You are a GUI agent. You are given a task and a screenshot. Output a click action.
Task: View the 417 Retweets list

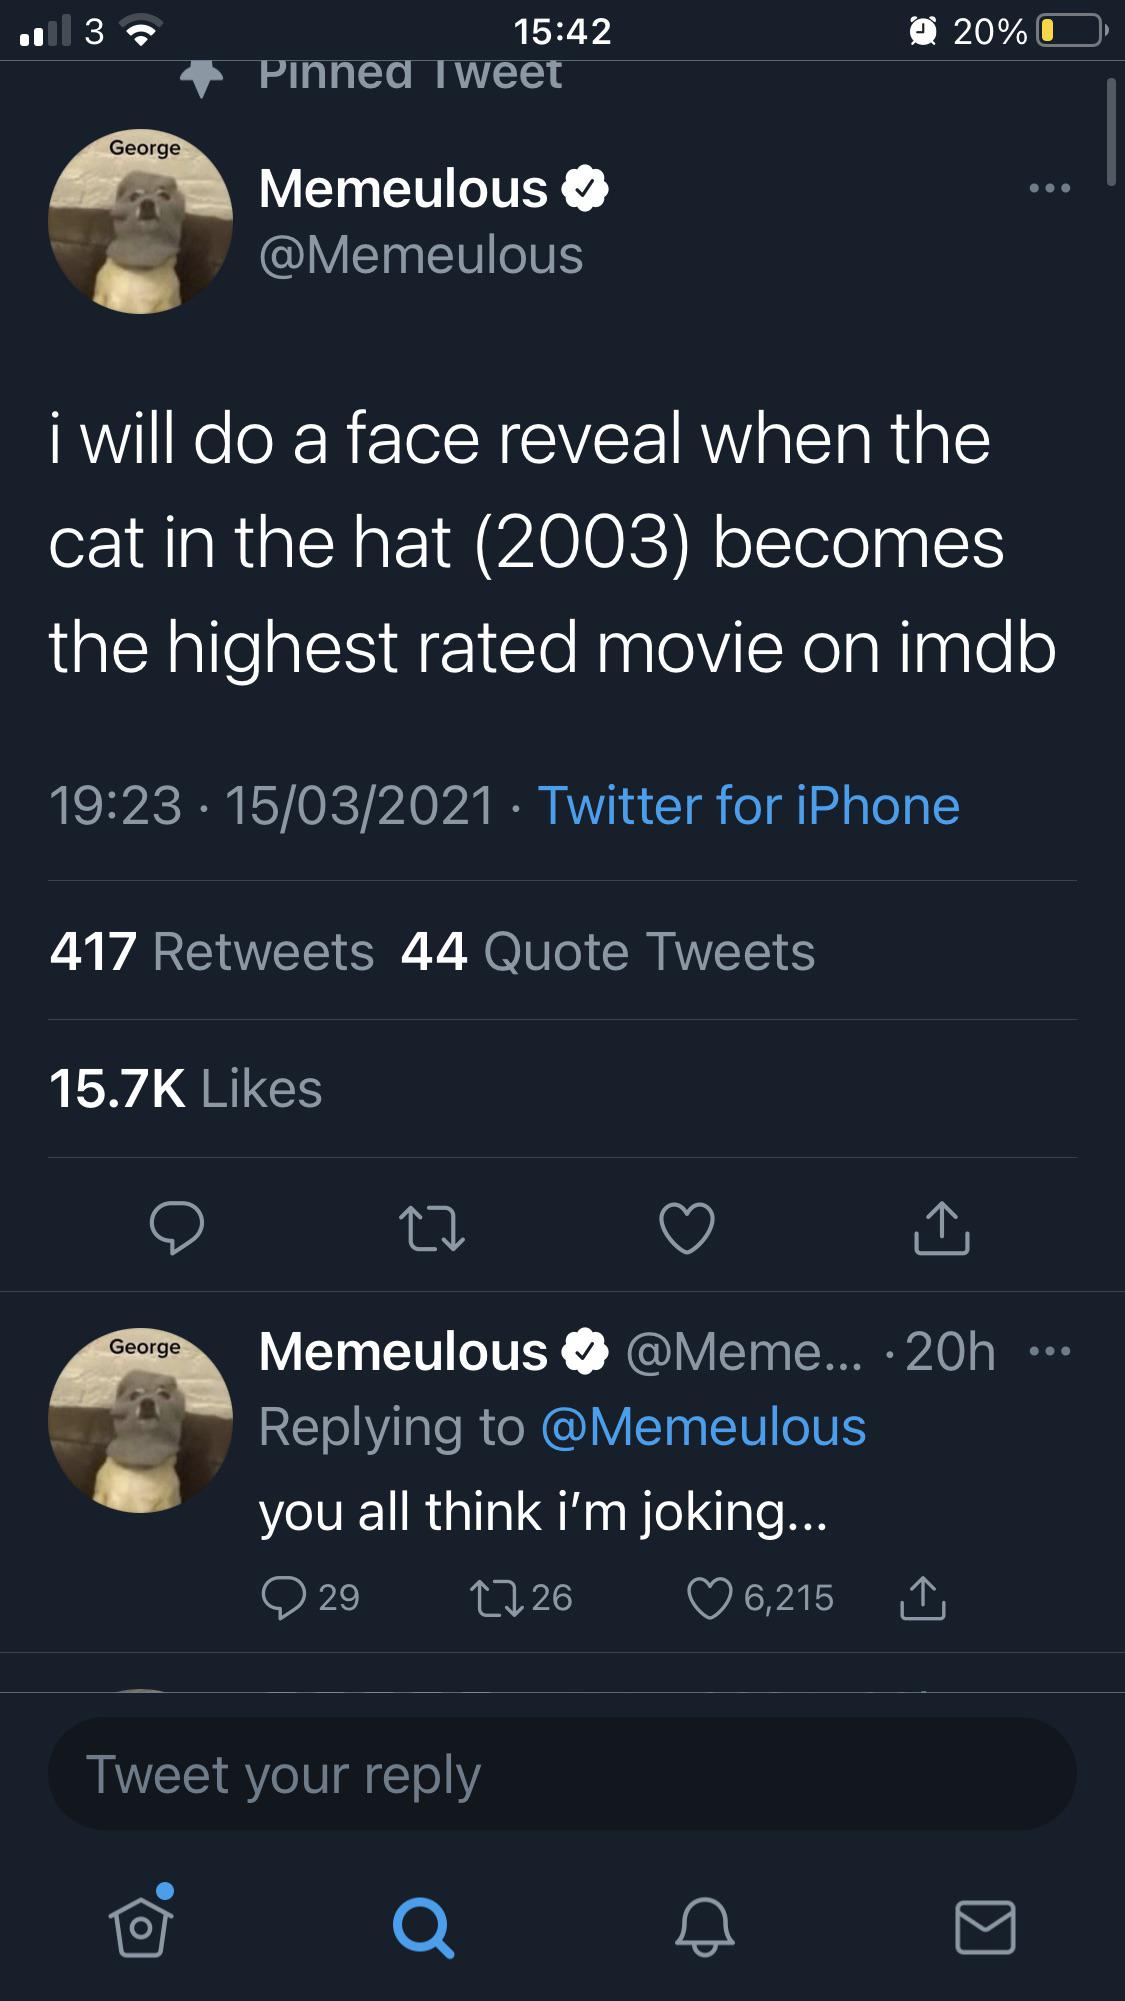click(212, 951)
